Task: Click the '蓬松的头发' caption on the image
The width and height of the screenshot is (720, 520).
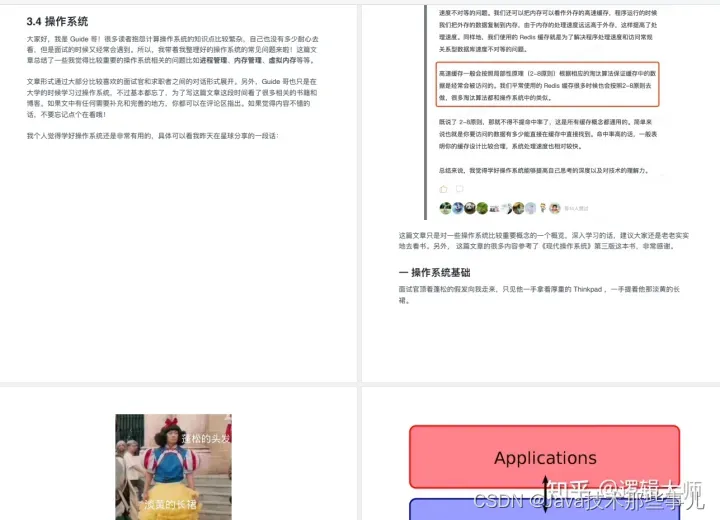Action: 206,438
